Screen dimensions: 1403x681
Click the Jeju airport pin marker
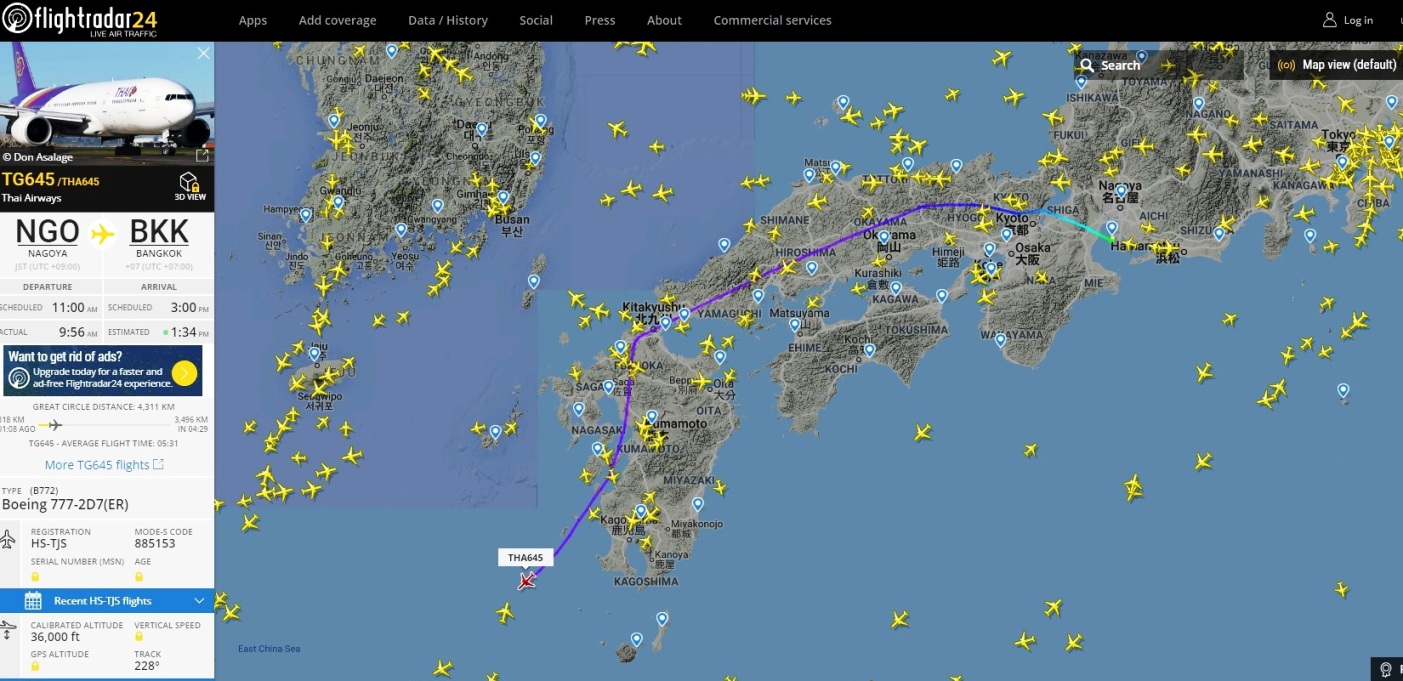pos(315,353)
